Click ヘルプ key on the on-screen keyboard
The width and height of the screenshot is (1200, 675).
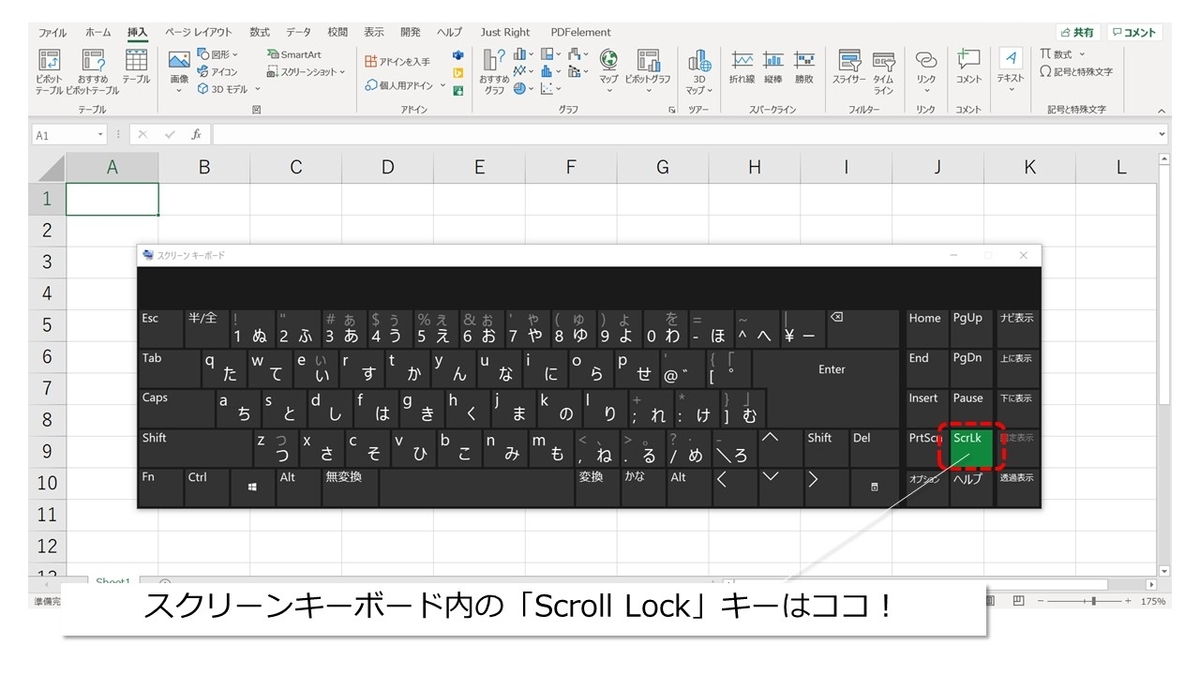(970, 488)
